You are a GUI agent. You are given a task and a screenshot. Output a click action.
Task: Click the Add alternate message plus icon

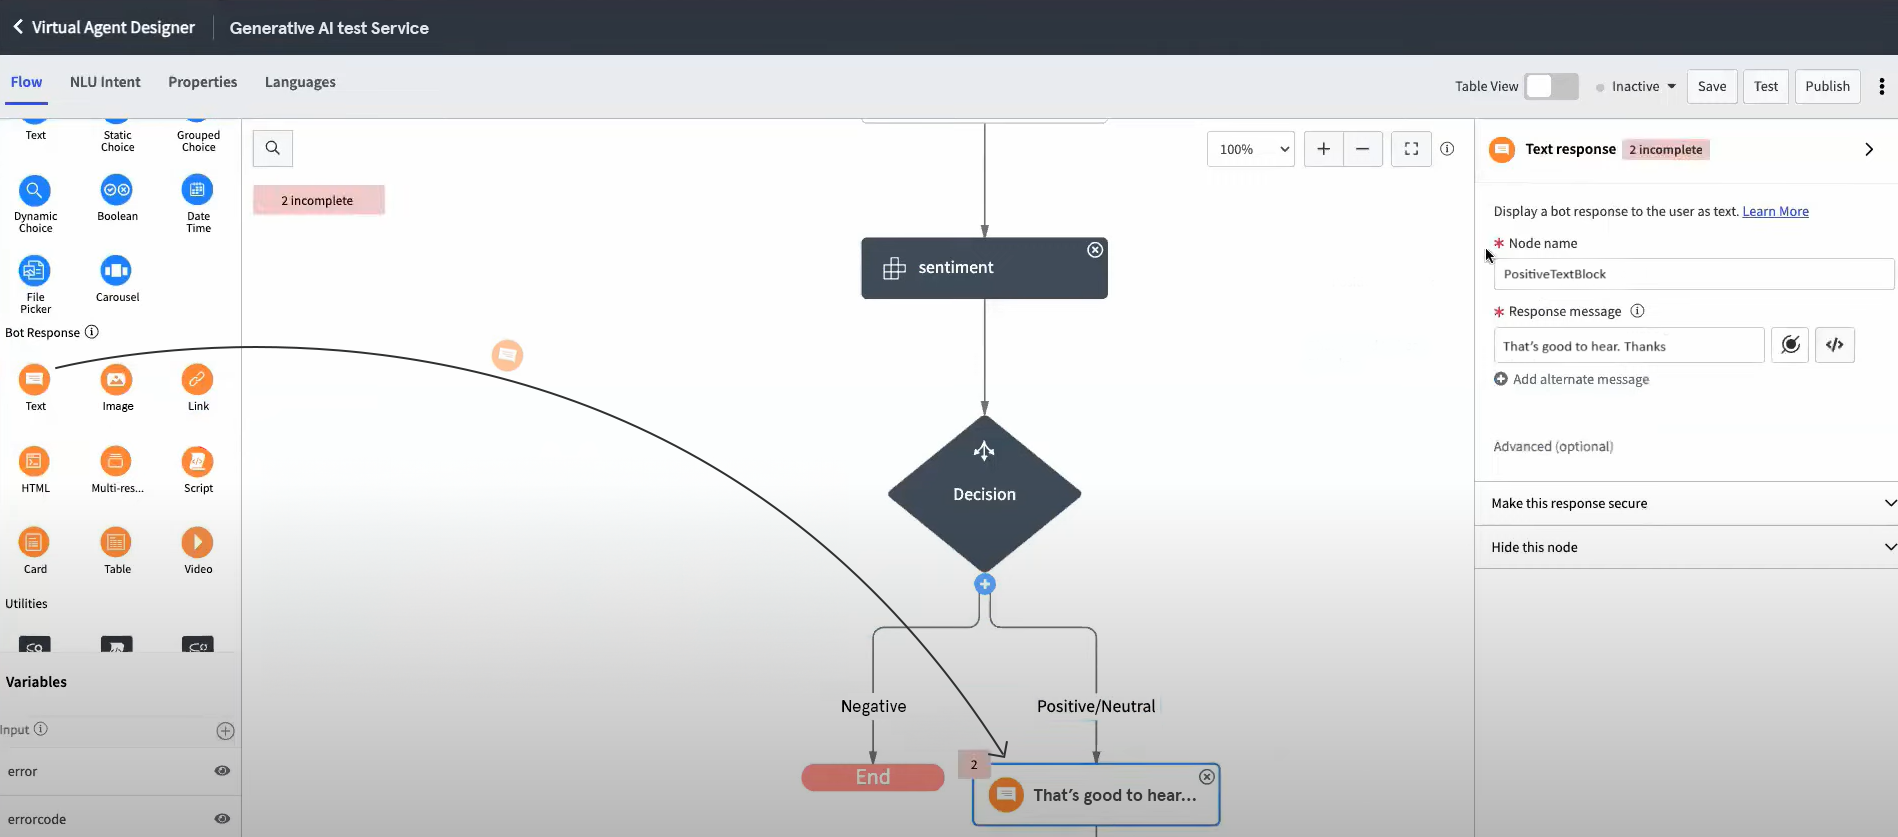coord(1501,379)
